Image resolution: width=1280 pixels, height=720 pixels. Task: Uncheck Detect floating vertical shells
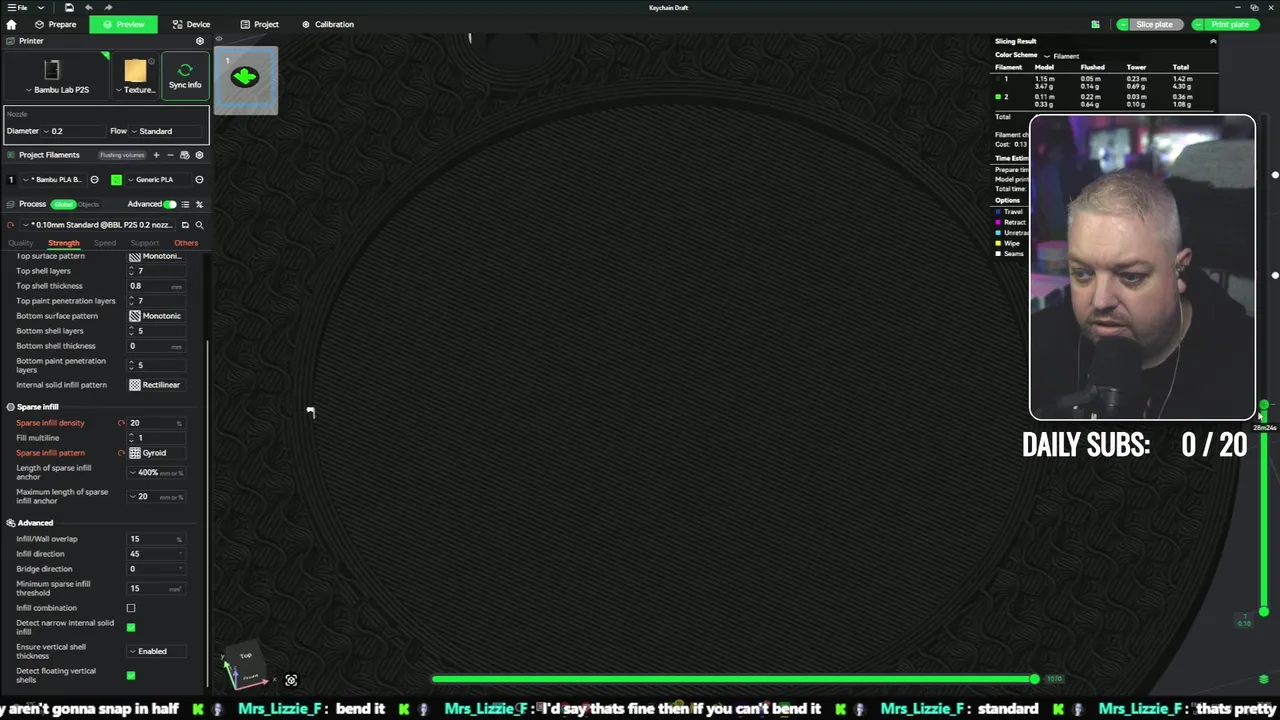click(x=131, y=675)
